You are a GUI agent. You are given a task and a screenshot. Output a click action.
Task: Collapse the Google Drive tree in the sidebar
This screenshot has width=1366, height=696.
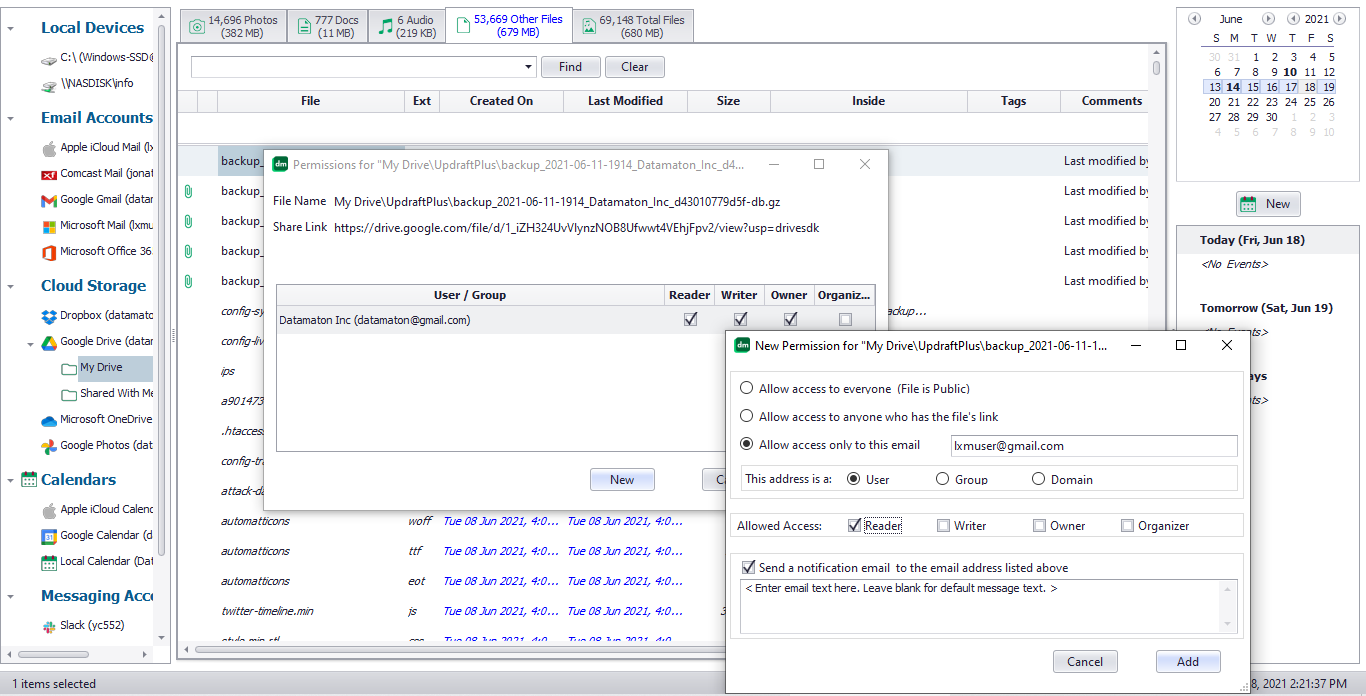pos(30,341)
